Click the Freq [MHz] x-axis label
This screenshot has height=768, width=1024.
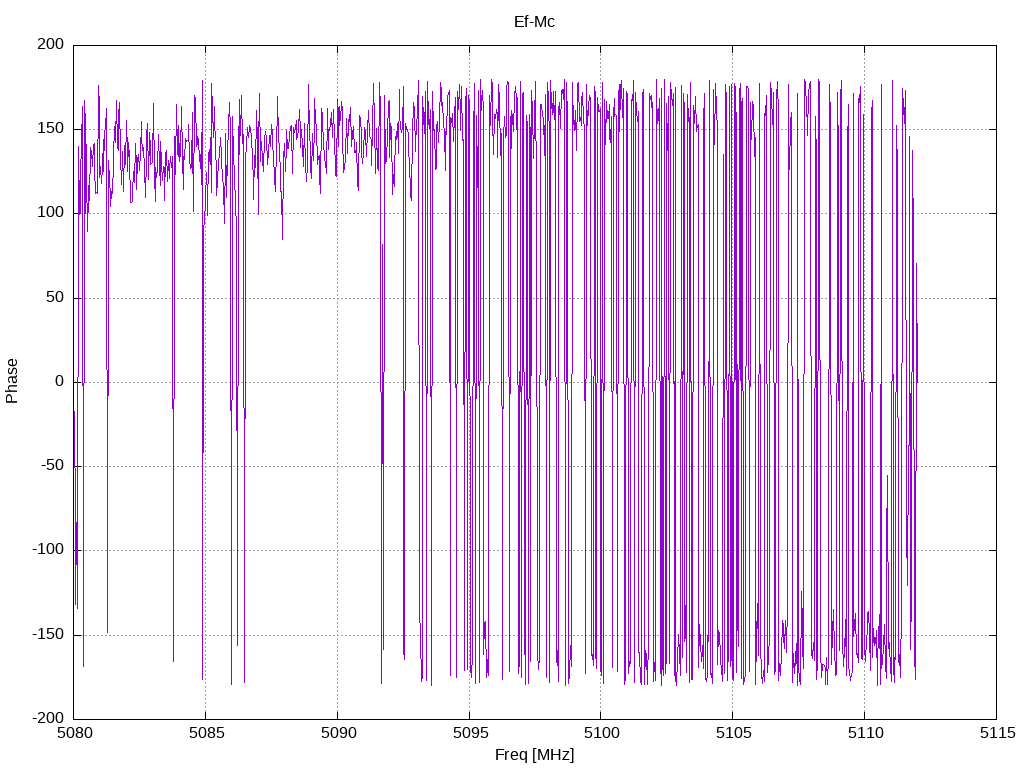(534, 755)
